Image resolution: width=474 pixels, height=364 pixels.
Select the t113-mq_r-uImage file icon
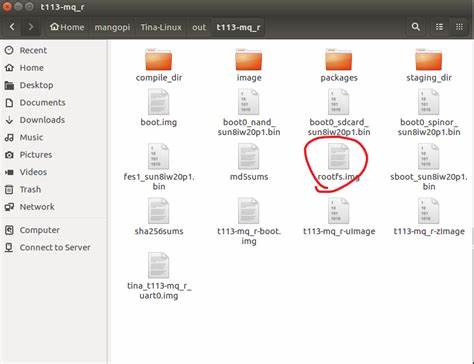pos(339,211)
